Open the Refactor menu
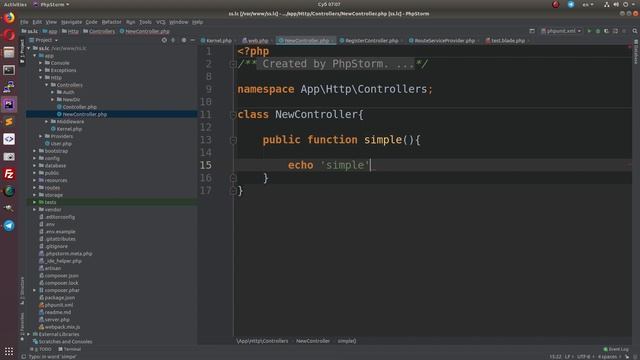 pos(111,22)
